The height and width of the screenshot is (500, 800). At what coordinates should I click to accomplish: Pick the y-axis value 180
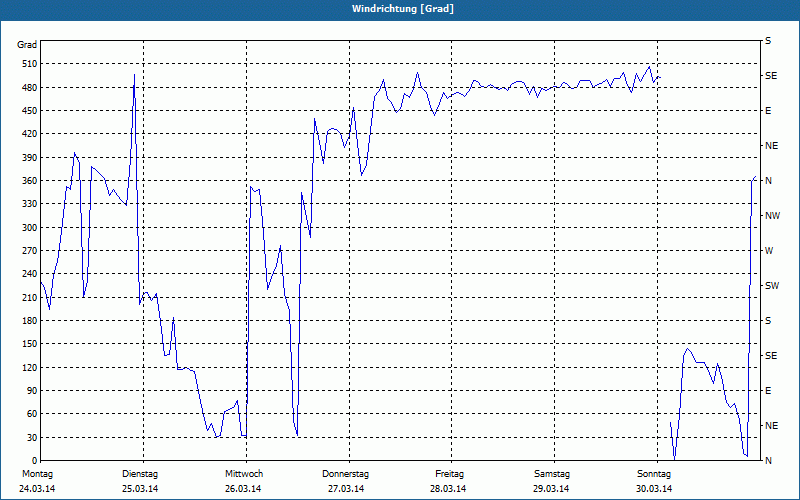click(30, 321)
